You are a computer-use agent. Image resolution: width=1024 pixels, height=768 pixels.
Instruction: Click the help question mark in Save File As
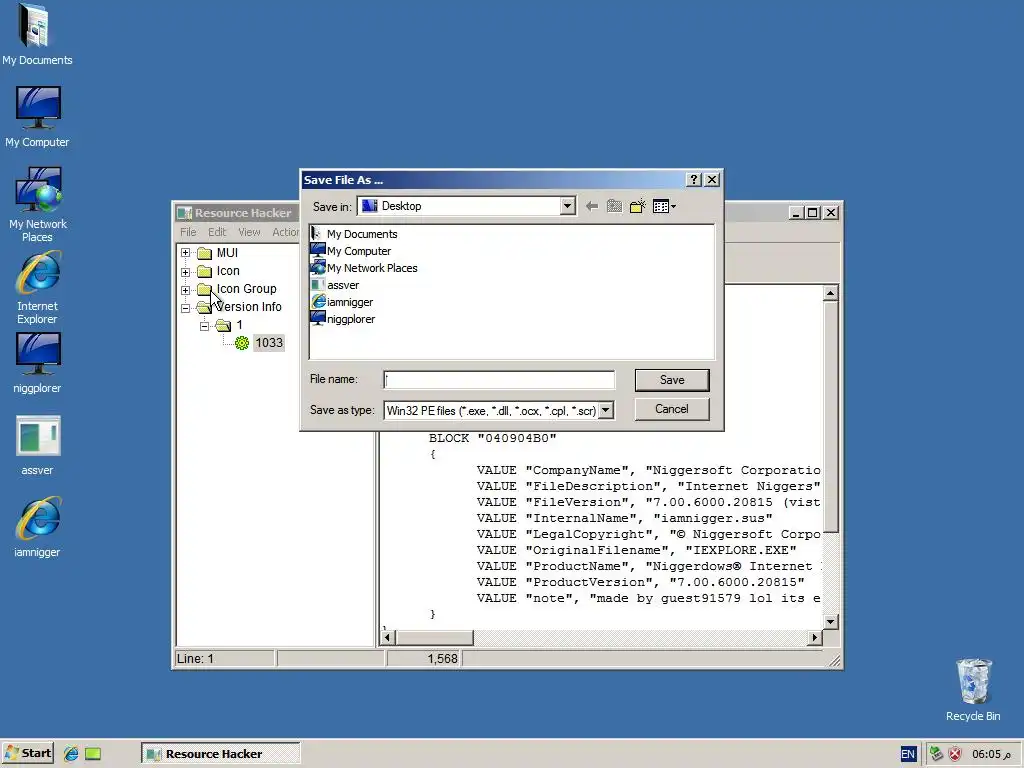tap(694, 180)
